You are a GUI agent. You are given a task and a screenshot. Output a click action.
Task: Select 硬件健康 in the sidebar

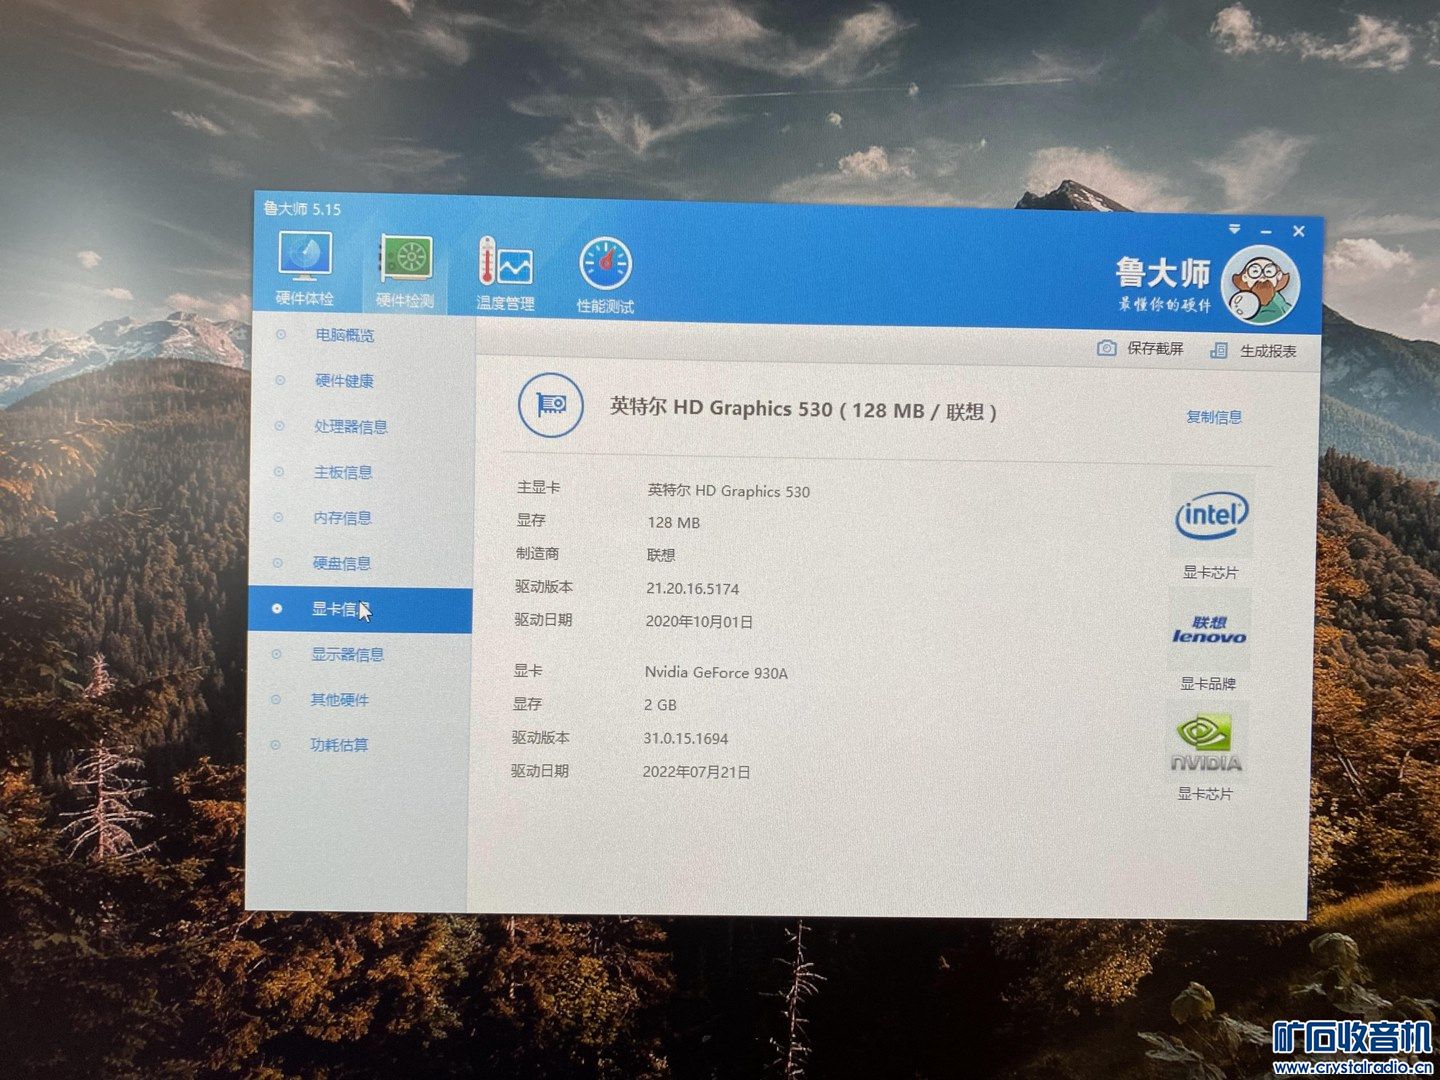[x=344, y=381]
